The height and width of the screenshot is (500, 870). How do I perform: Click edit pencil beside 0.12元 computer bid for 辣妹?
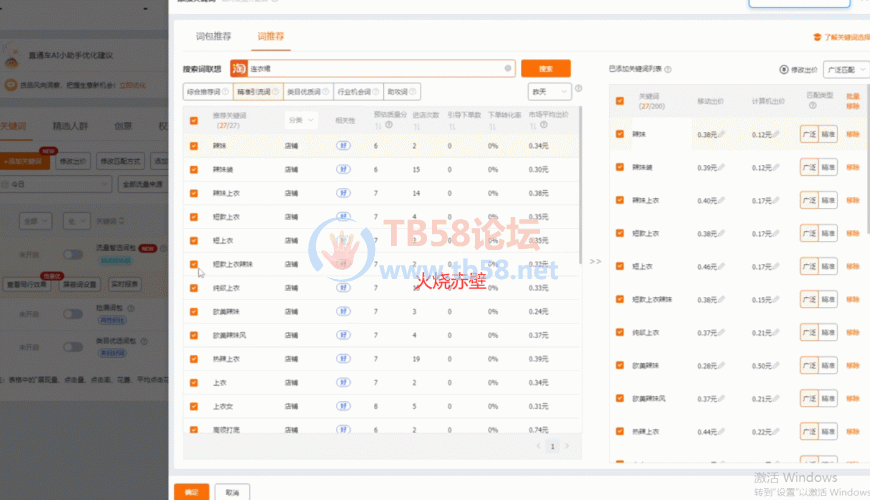775,134
